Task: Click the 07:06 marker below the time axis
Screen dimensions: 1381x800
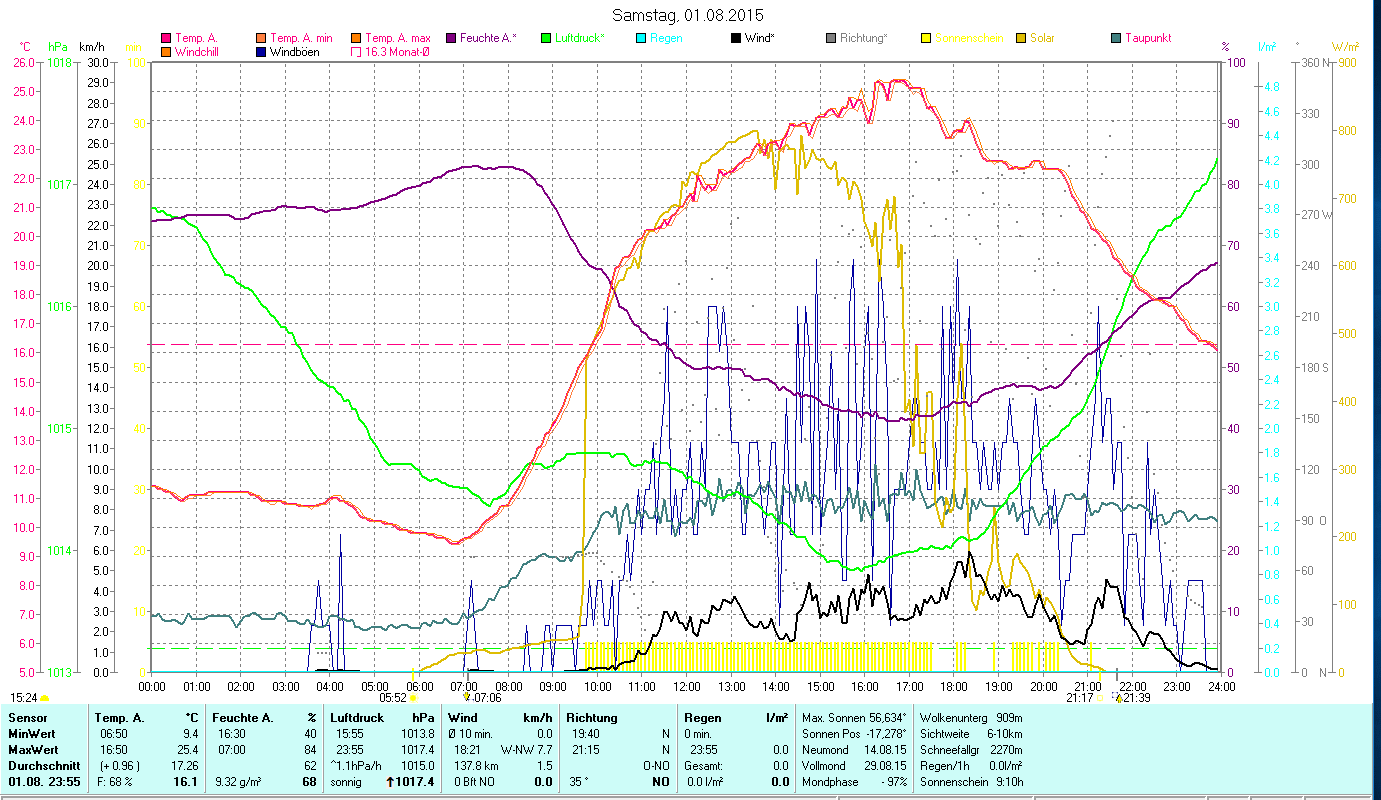Action: 486,698
